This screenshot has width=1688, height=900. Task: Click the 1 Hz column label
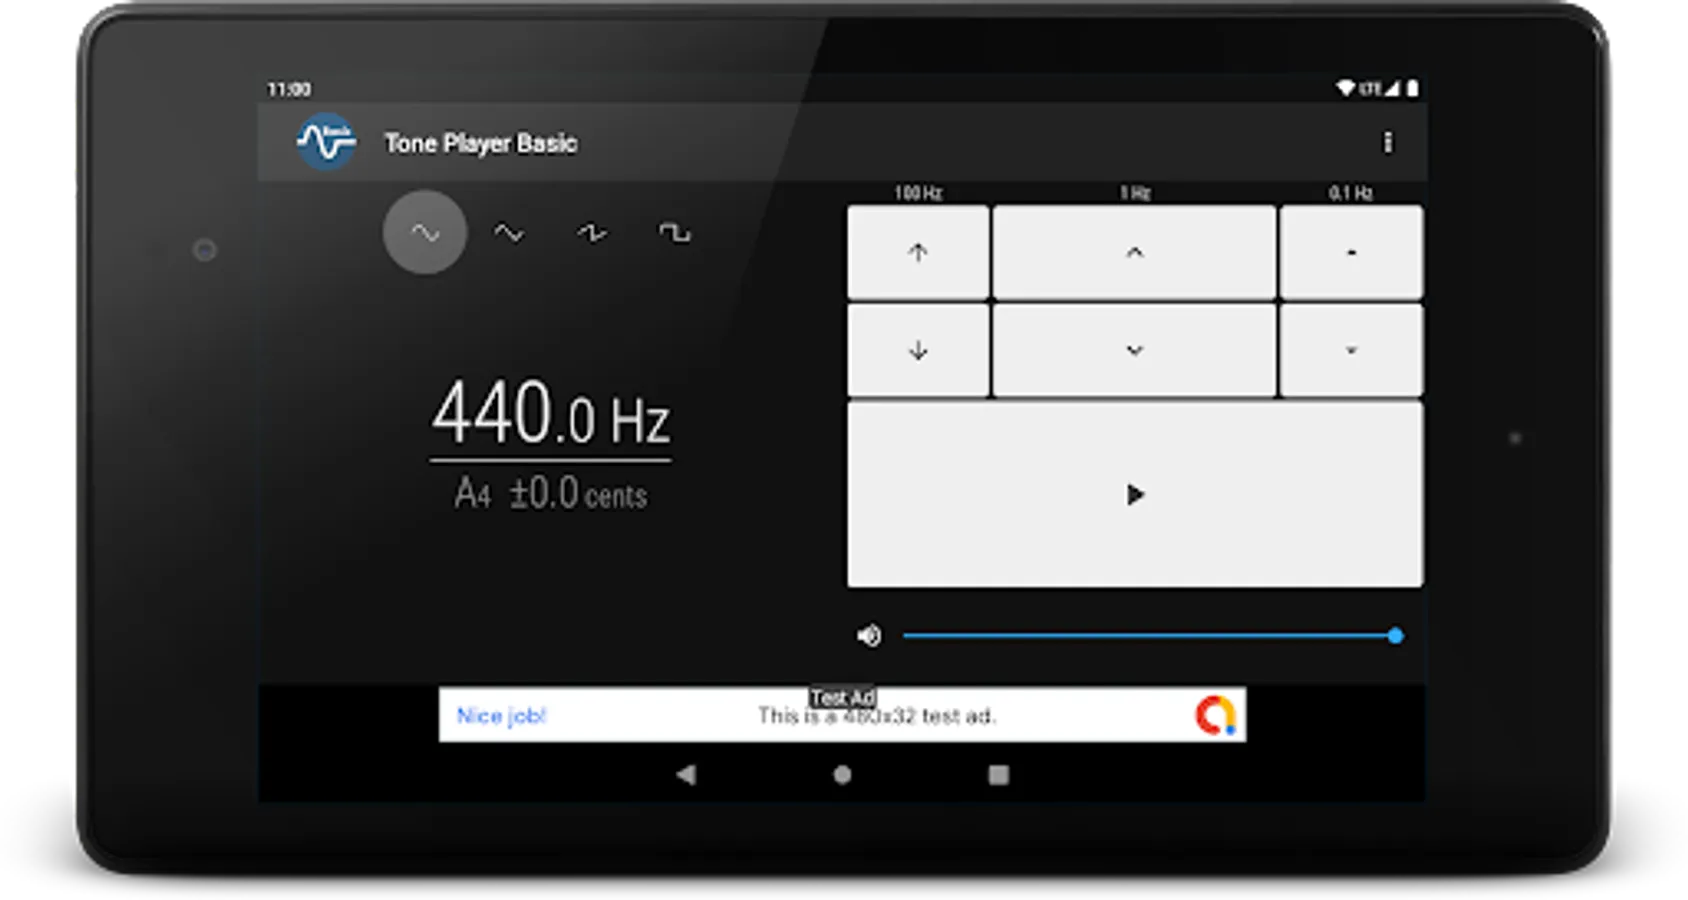(x=1135, y=192)
